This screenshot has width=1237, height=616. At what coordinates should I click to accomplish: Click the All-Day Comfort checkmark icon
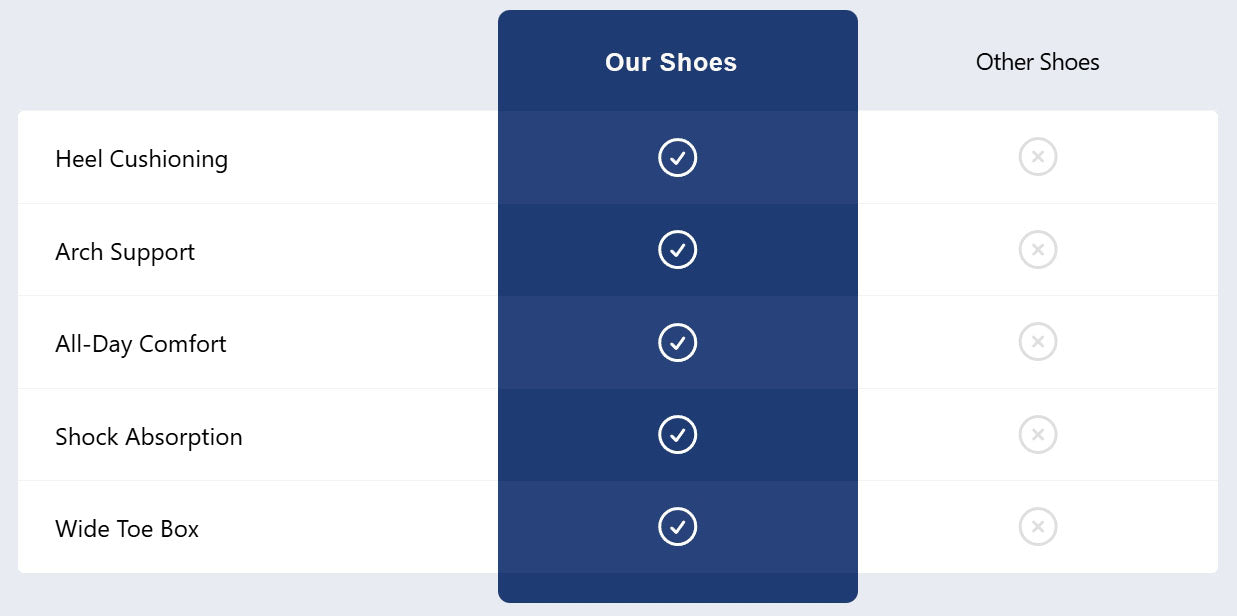677,342
